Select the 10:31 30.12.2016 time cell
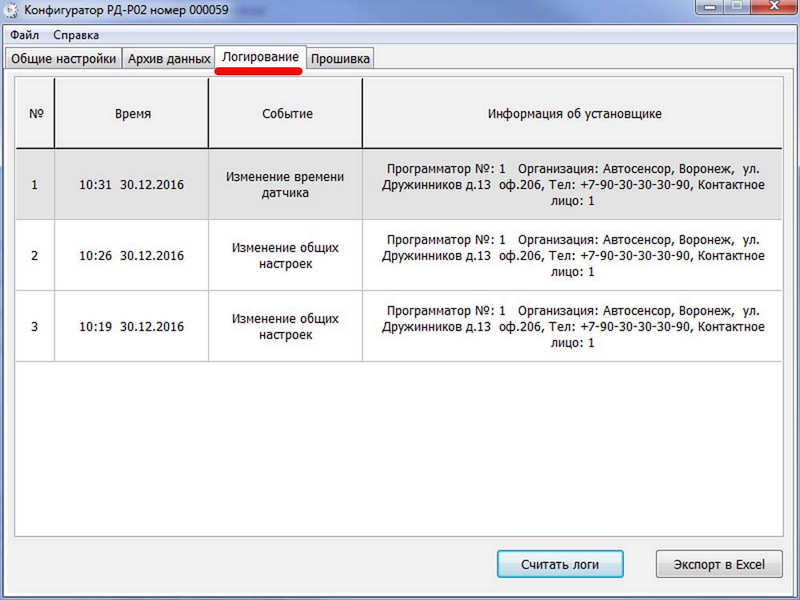Image resolution: width=800 pixels, height=600 pixels. pos(132,185)
